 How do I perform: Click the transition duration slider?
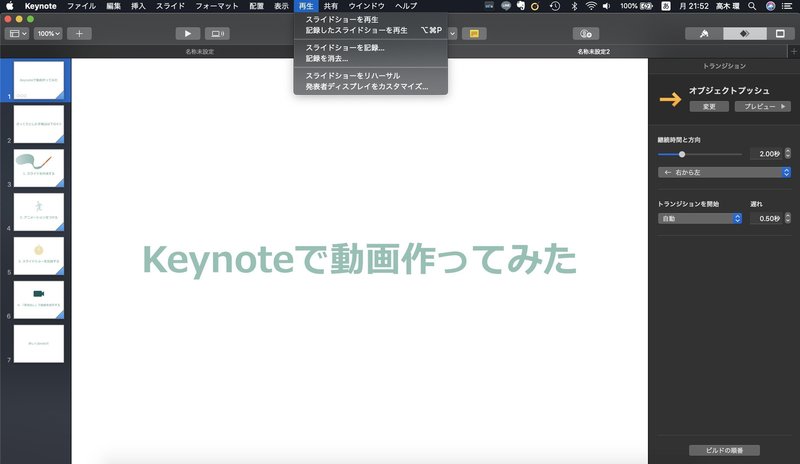[699, 154]
